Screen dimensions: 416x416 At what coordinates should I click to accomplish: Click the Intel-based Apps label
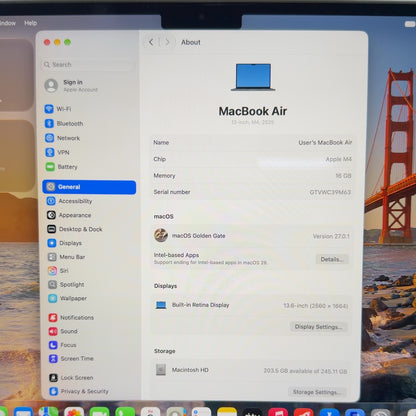coord(176,255)
